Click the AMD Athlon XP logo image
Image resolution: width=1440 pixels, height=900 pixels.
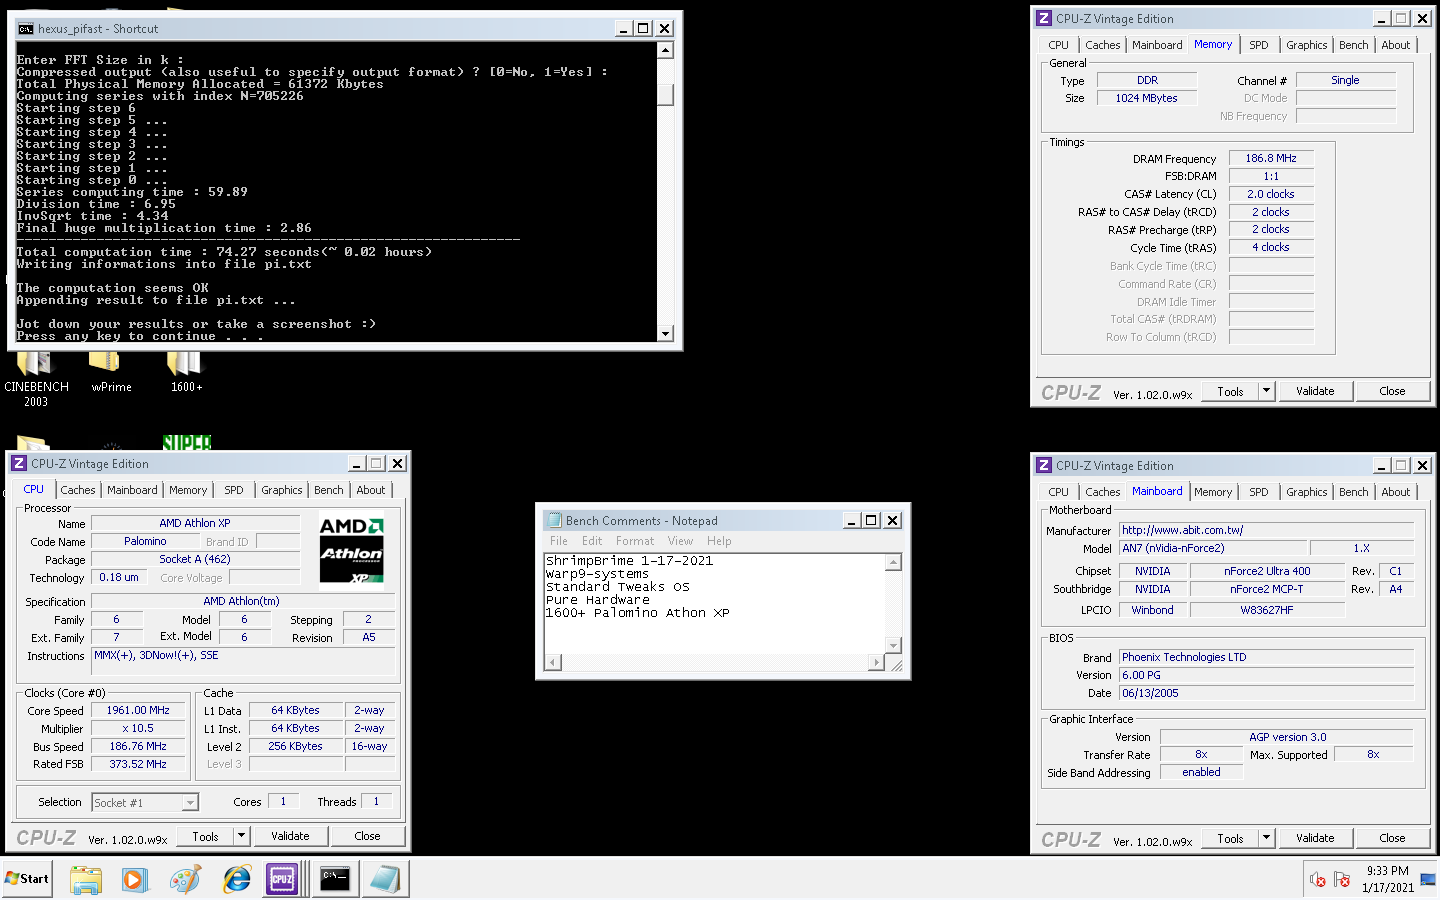coord(351,549)
